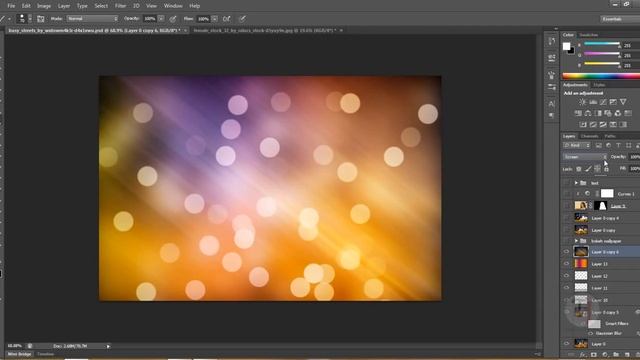Switch to the Paths tab

tap(610, 136)
